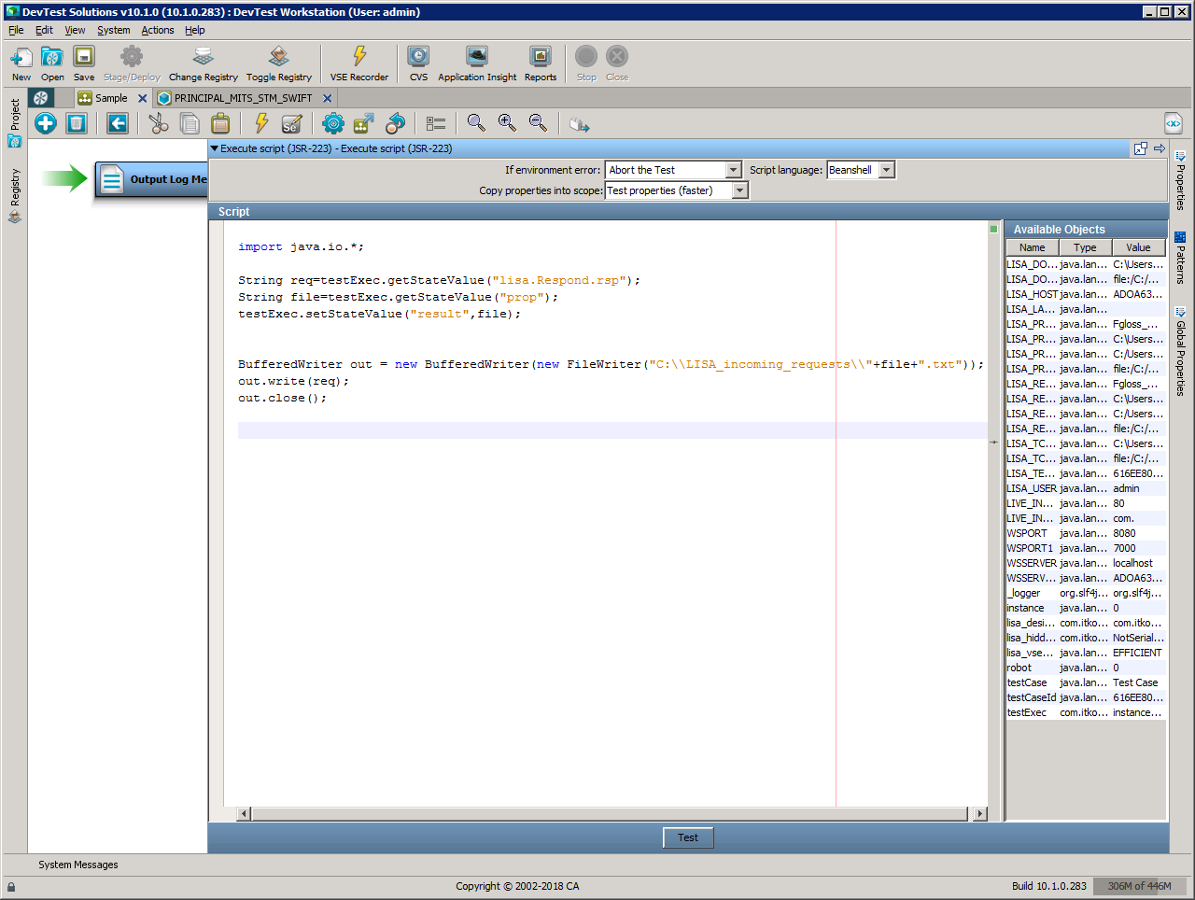The width and height of the screenshot is (1195, 900).
Task: Open the Script language dropdown
Action: click(x=860, y=170)
